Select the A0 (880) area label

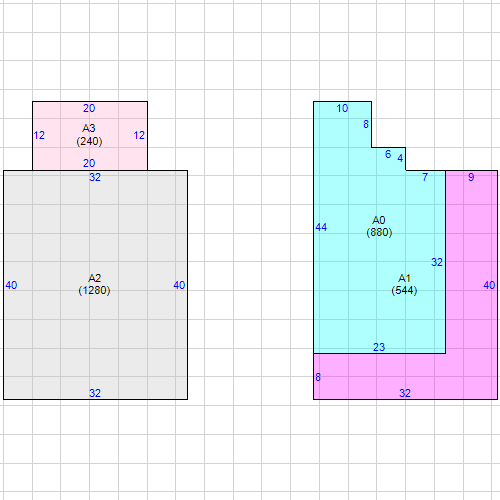tap(379, 226)
